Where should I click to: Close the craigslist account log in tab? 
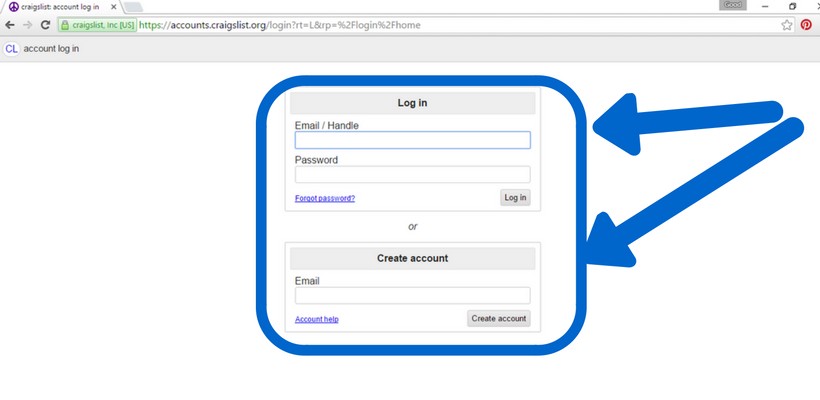[113, 7]
